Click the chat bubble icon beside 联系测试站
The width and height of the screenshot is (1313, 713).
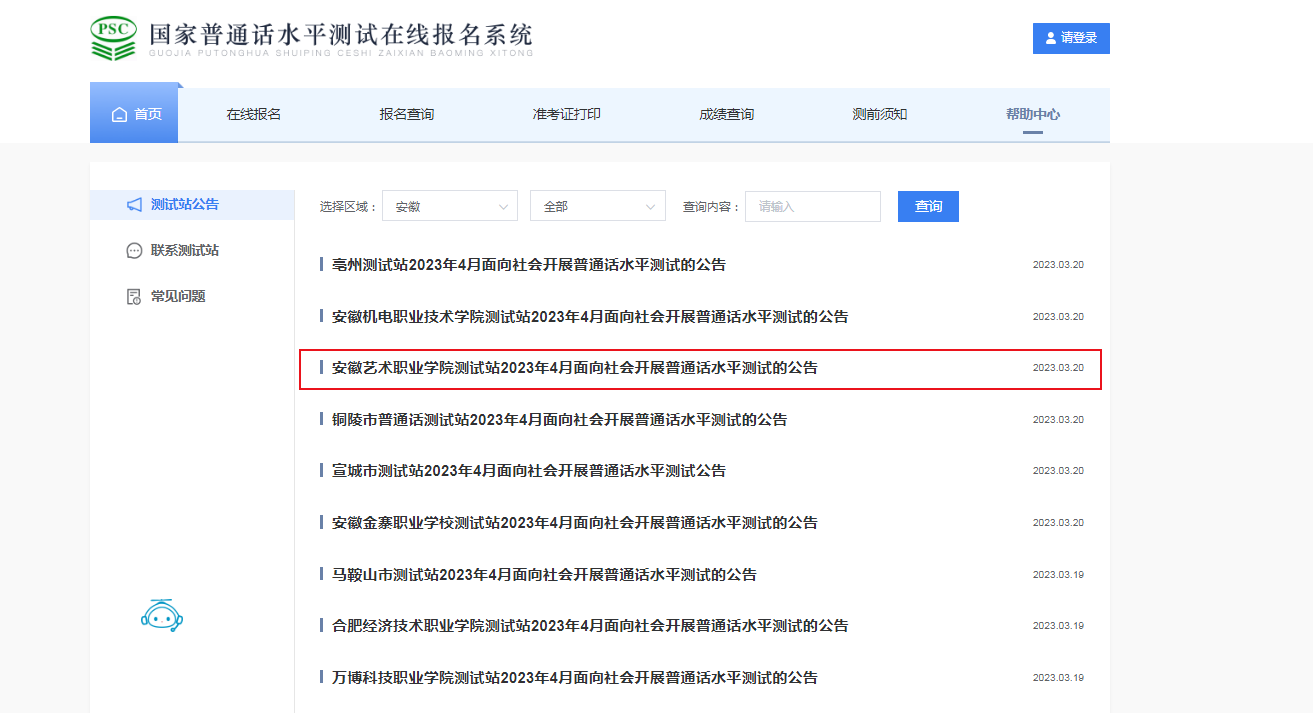(x=134, y=251)
